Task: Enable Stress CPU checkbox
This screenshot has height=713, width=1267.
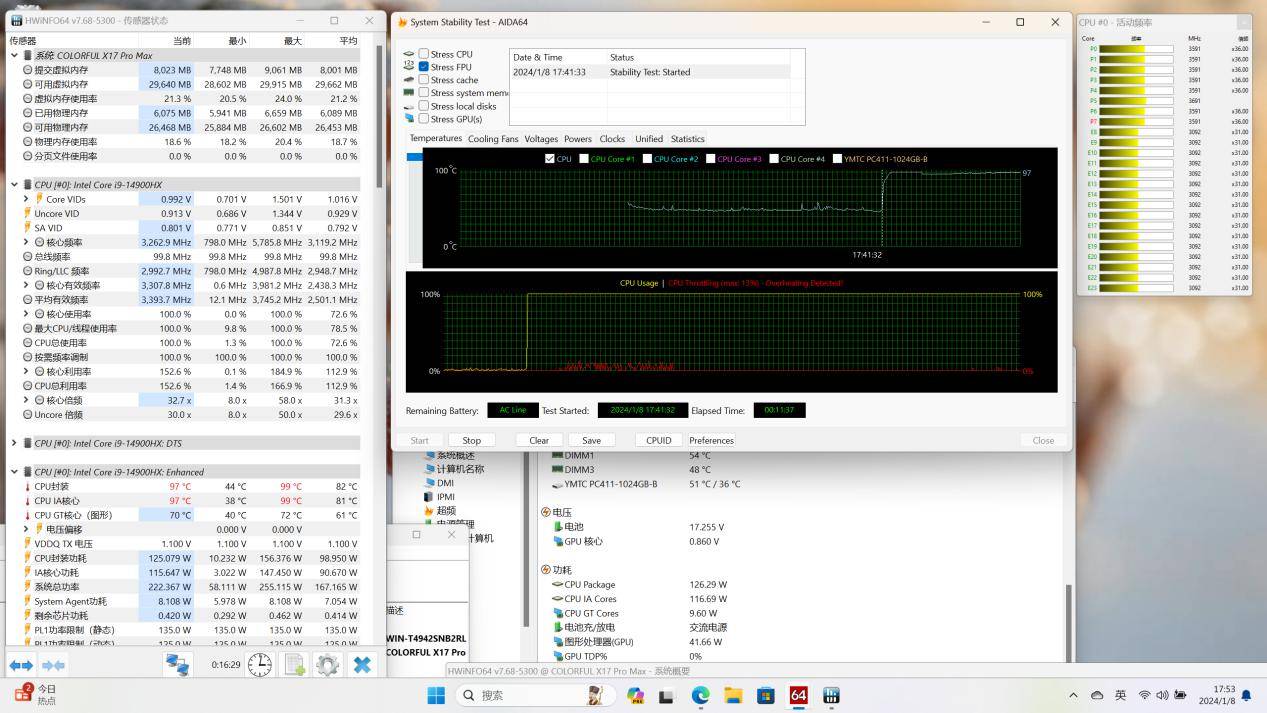Action: [424, 54]
